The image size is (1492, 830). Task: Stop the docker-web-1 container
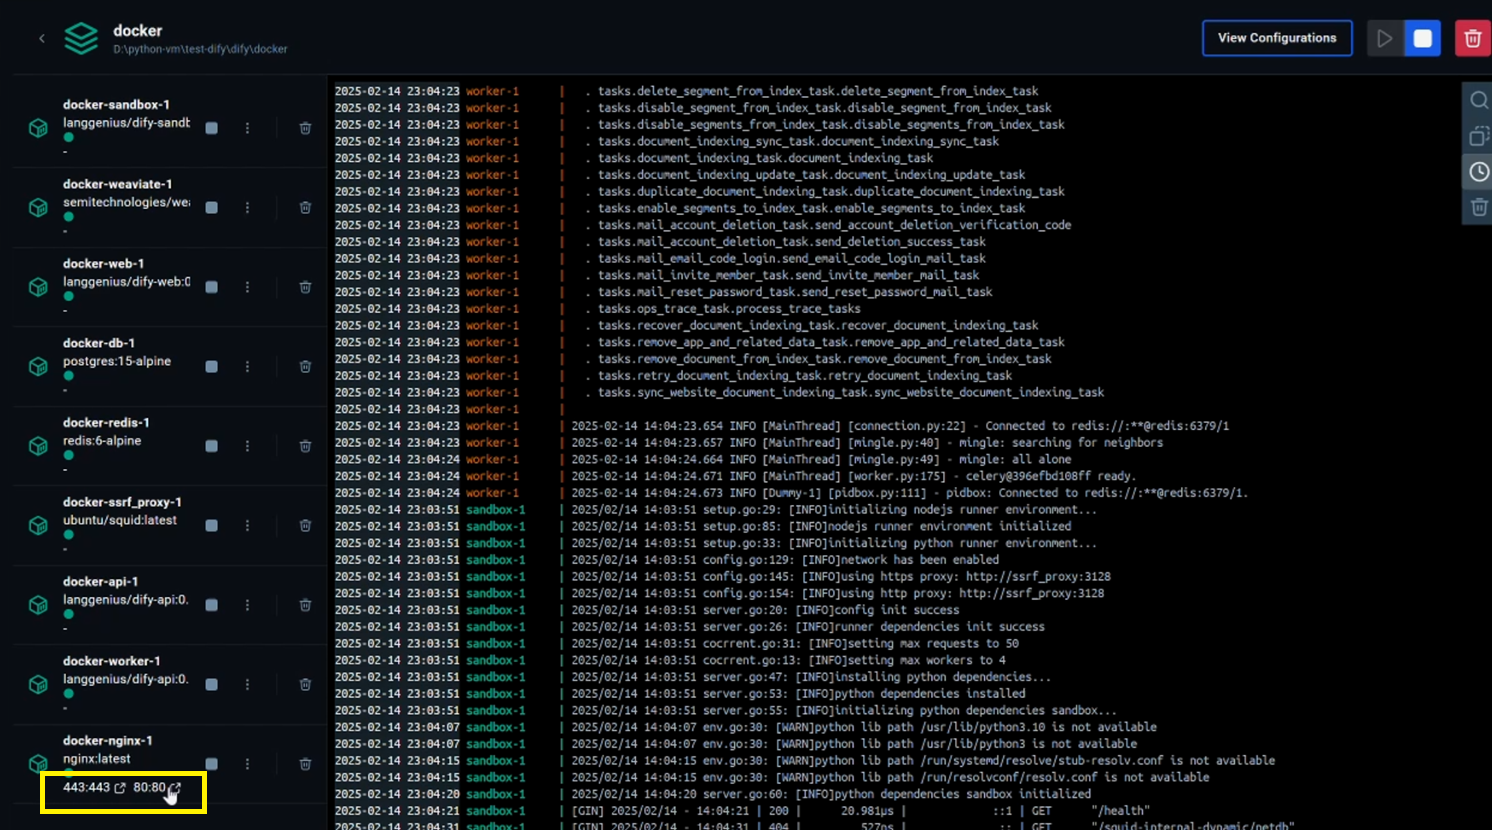pyautogui.click(x=211, y=287)
